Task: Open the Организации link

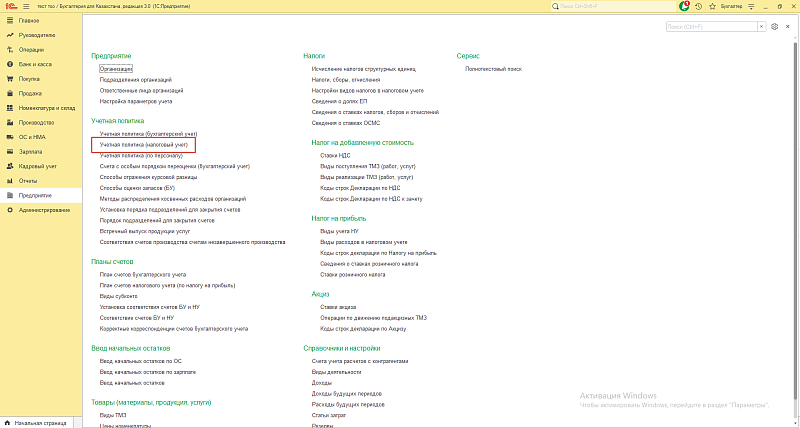Action: [x=116, y=68]
